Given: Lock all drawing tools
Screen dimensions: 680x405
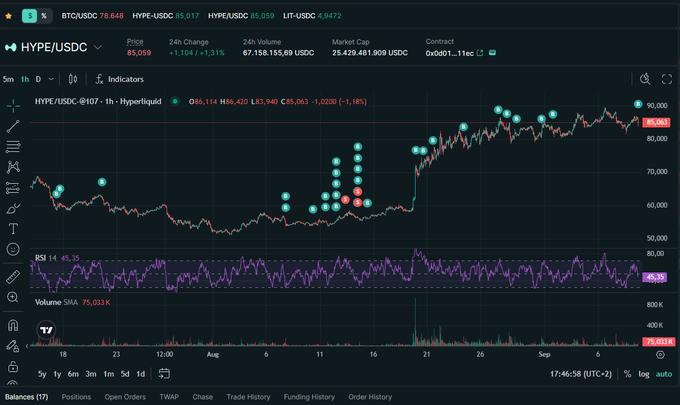Looking at the screenshot, I should (x=13, y=367).
